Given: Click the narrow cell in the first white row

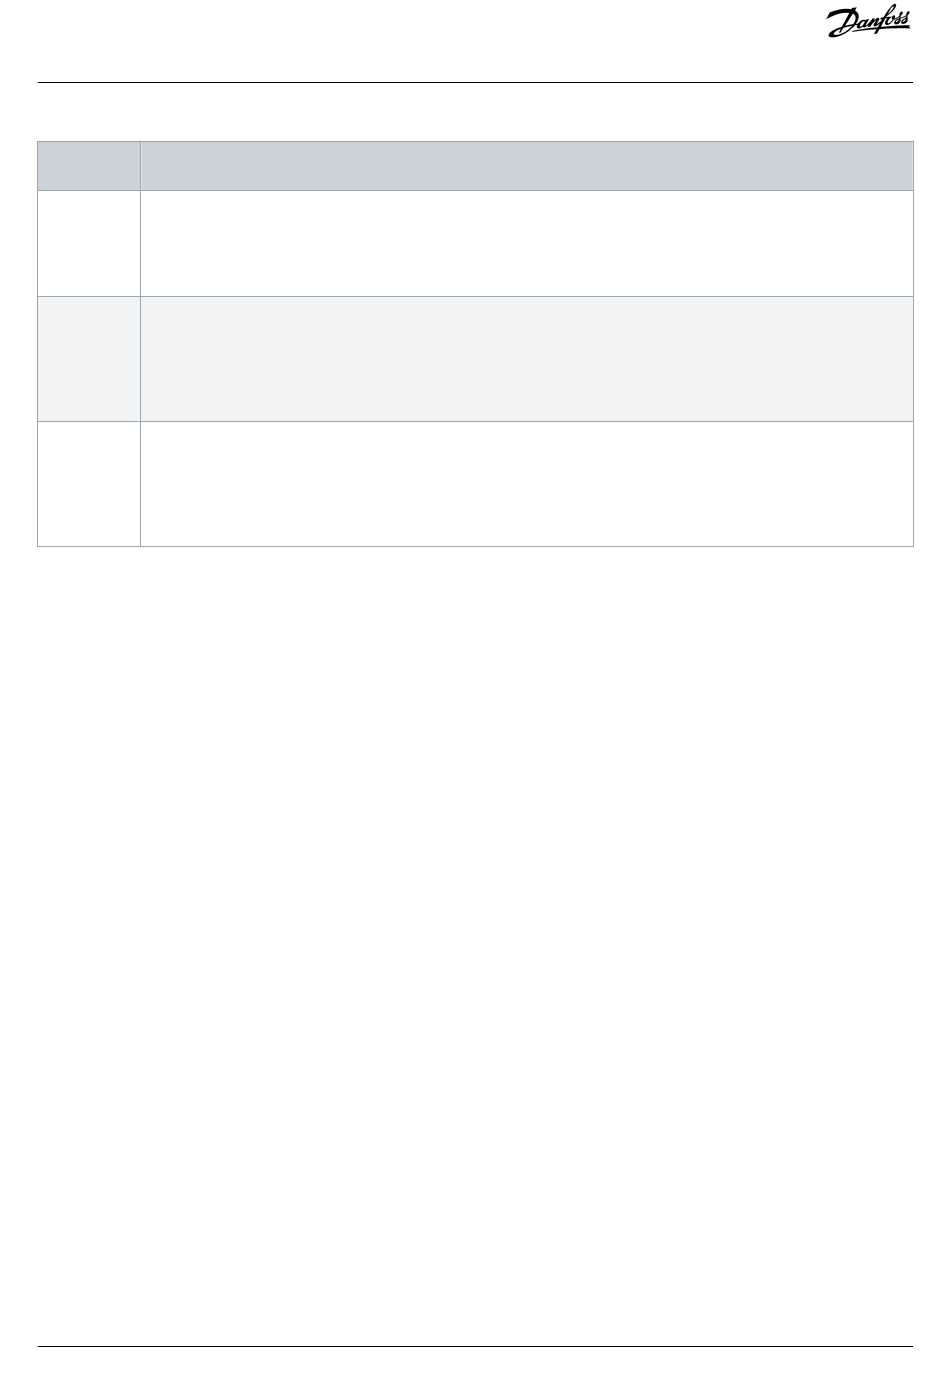Looking at the screenshot, I should pos(89,243).
